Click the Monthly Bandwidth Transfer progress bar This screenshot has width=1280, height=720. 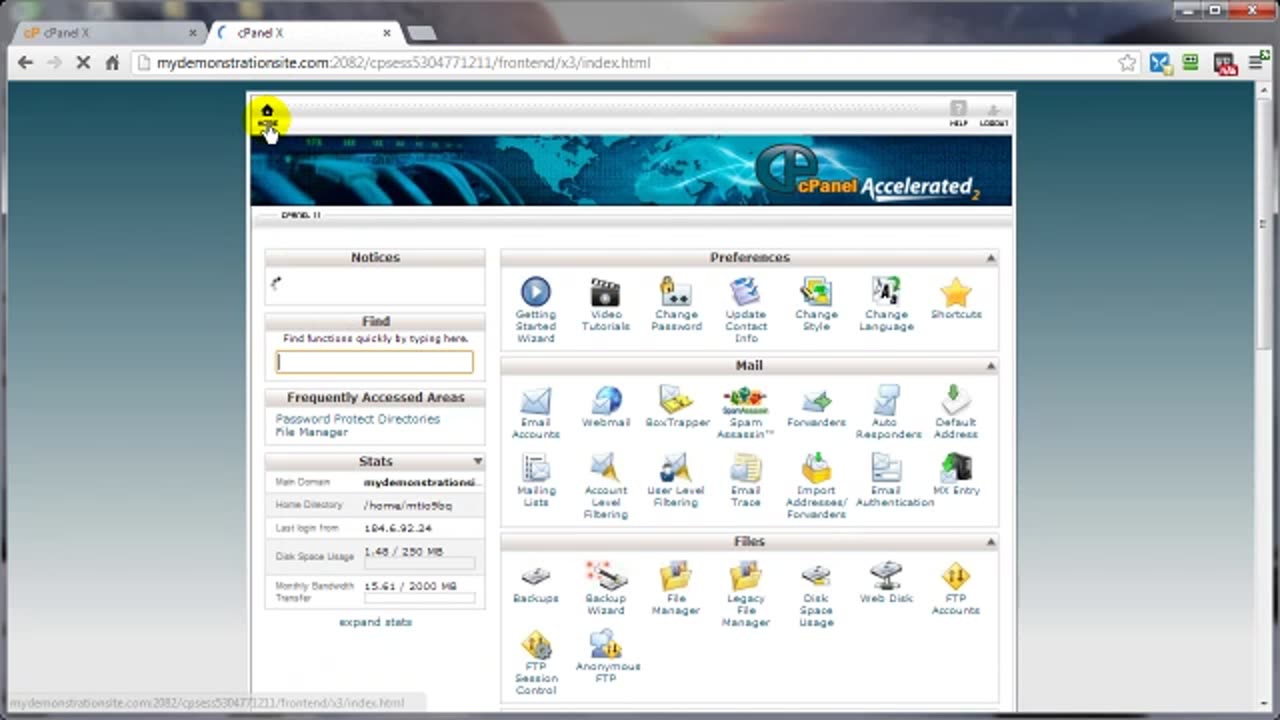click(419, 598)
